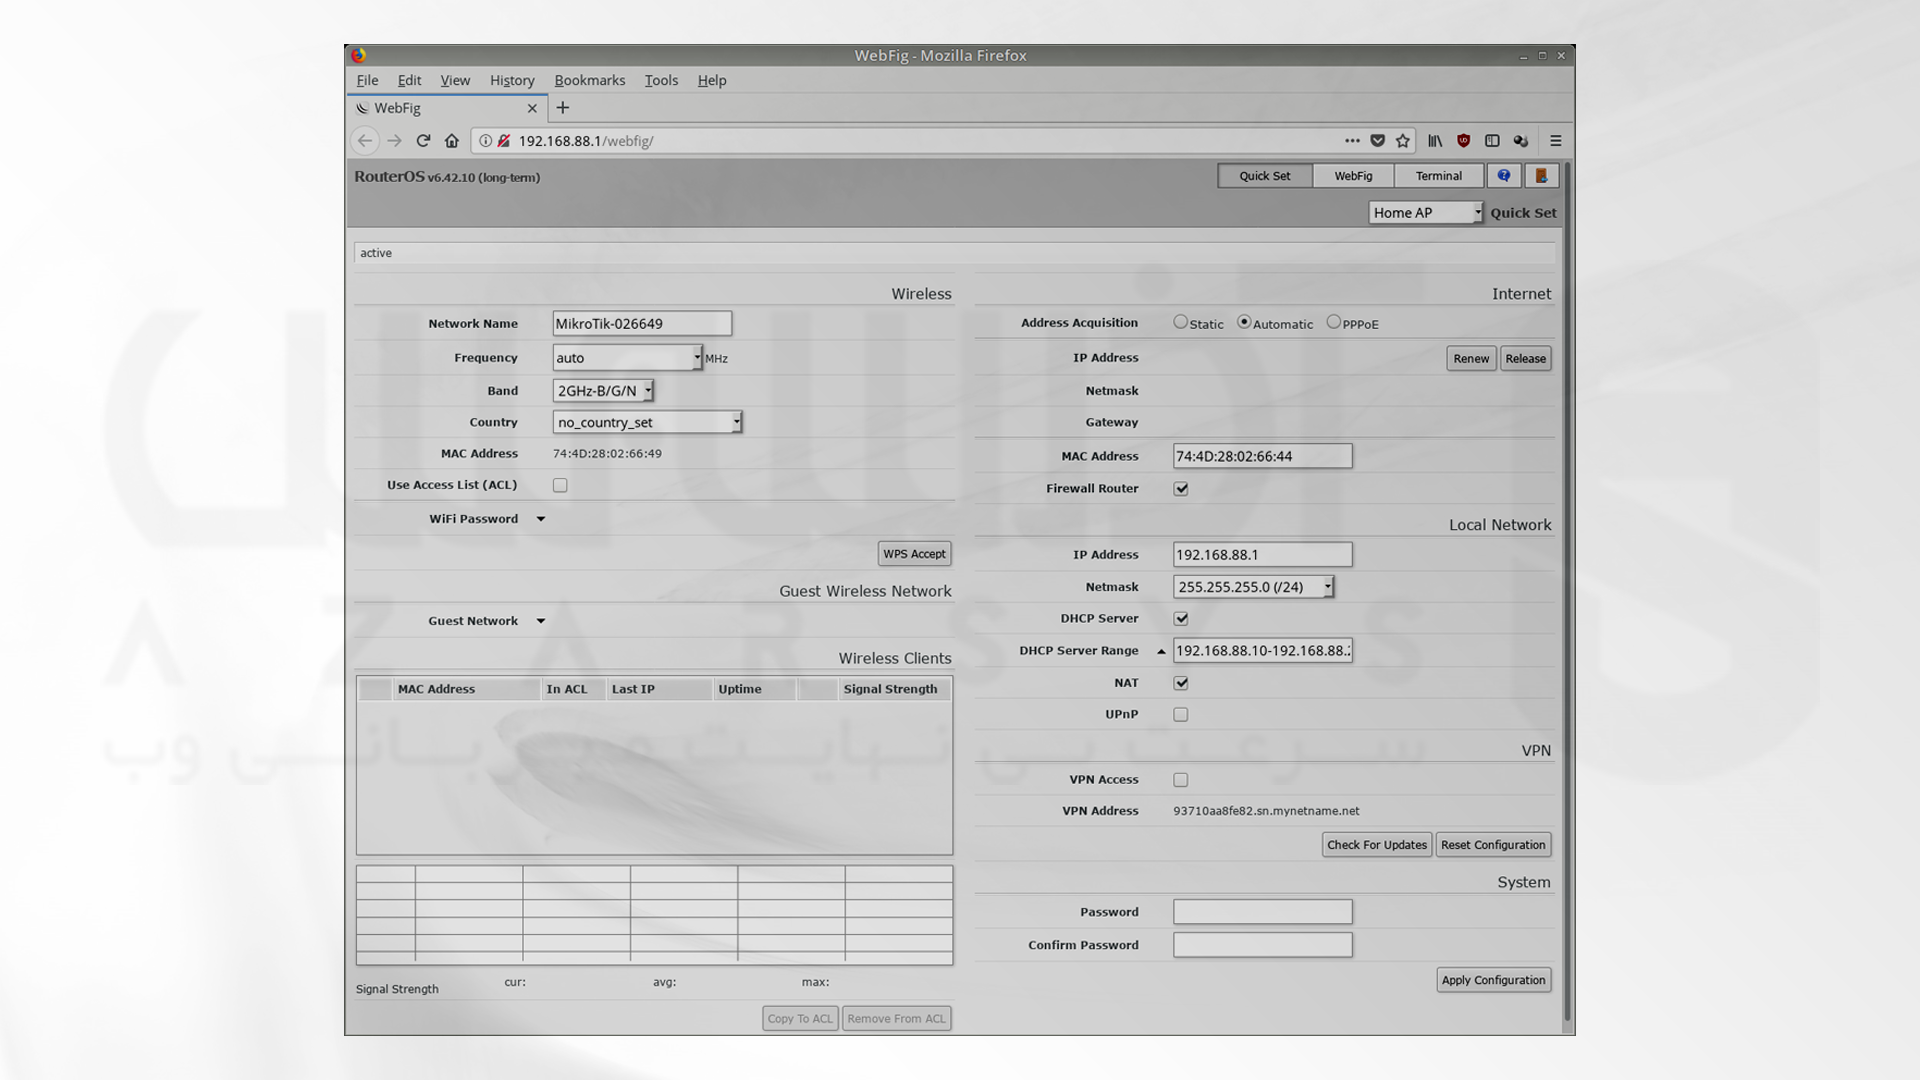Click the browser address bar URL
The image size is (1920, 1080).
(x=586, y=141)
